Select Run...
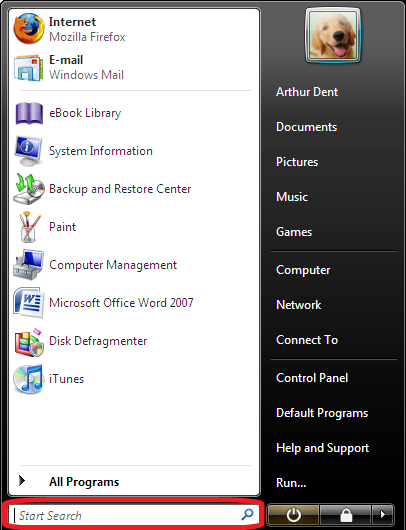The width and height of the screenshot is (406, 530). pyautogui.click(x=291, y=483)
